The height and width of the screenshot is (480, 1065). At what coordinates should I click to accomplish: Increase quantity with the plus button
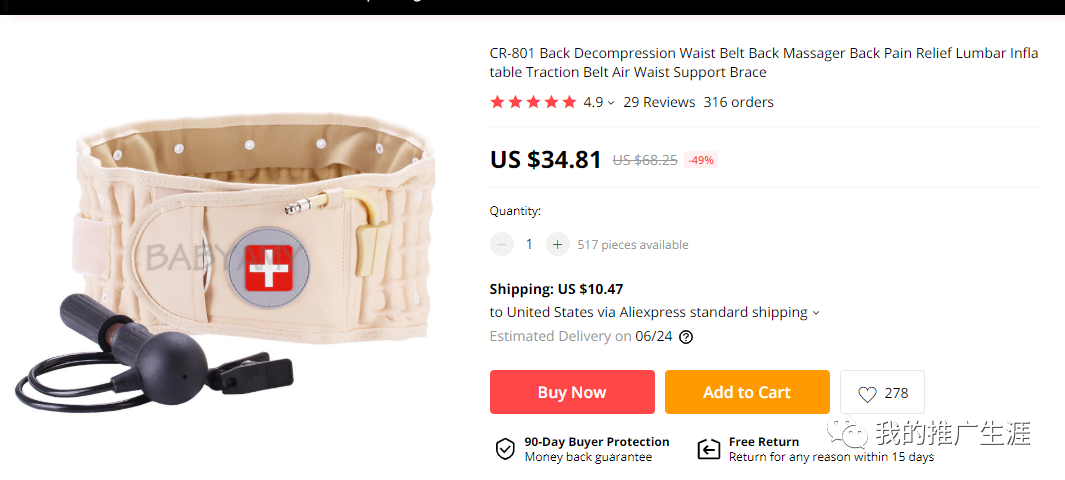558,244
